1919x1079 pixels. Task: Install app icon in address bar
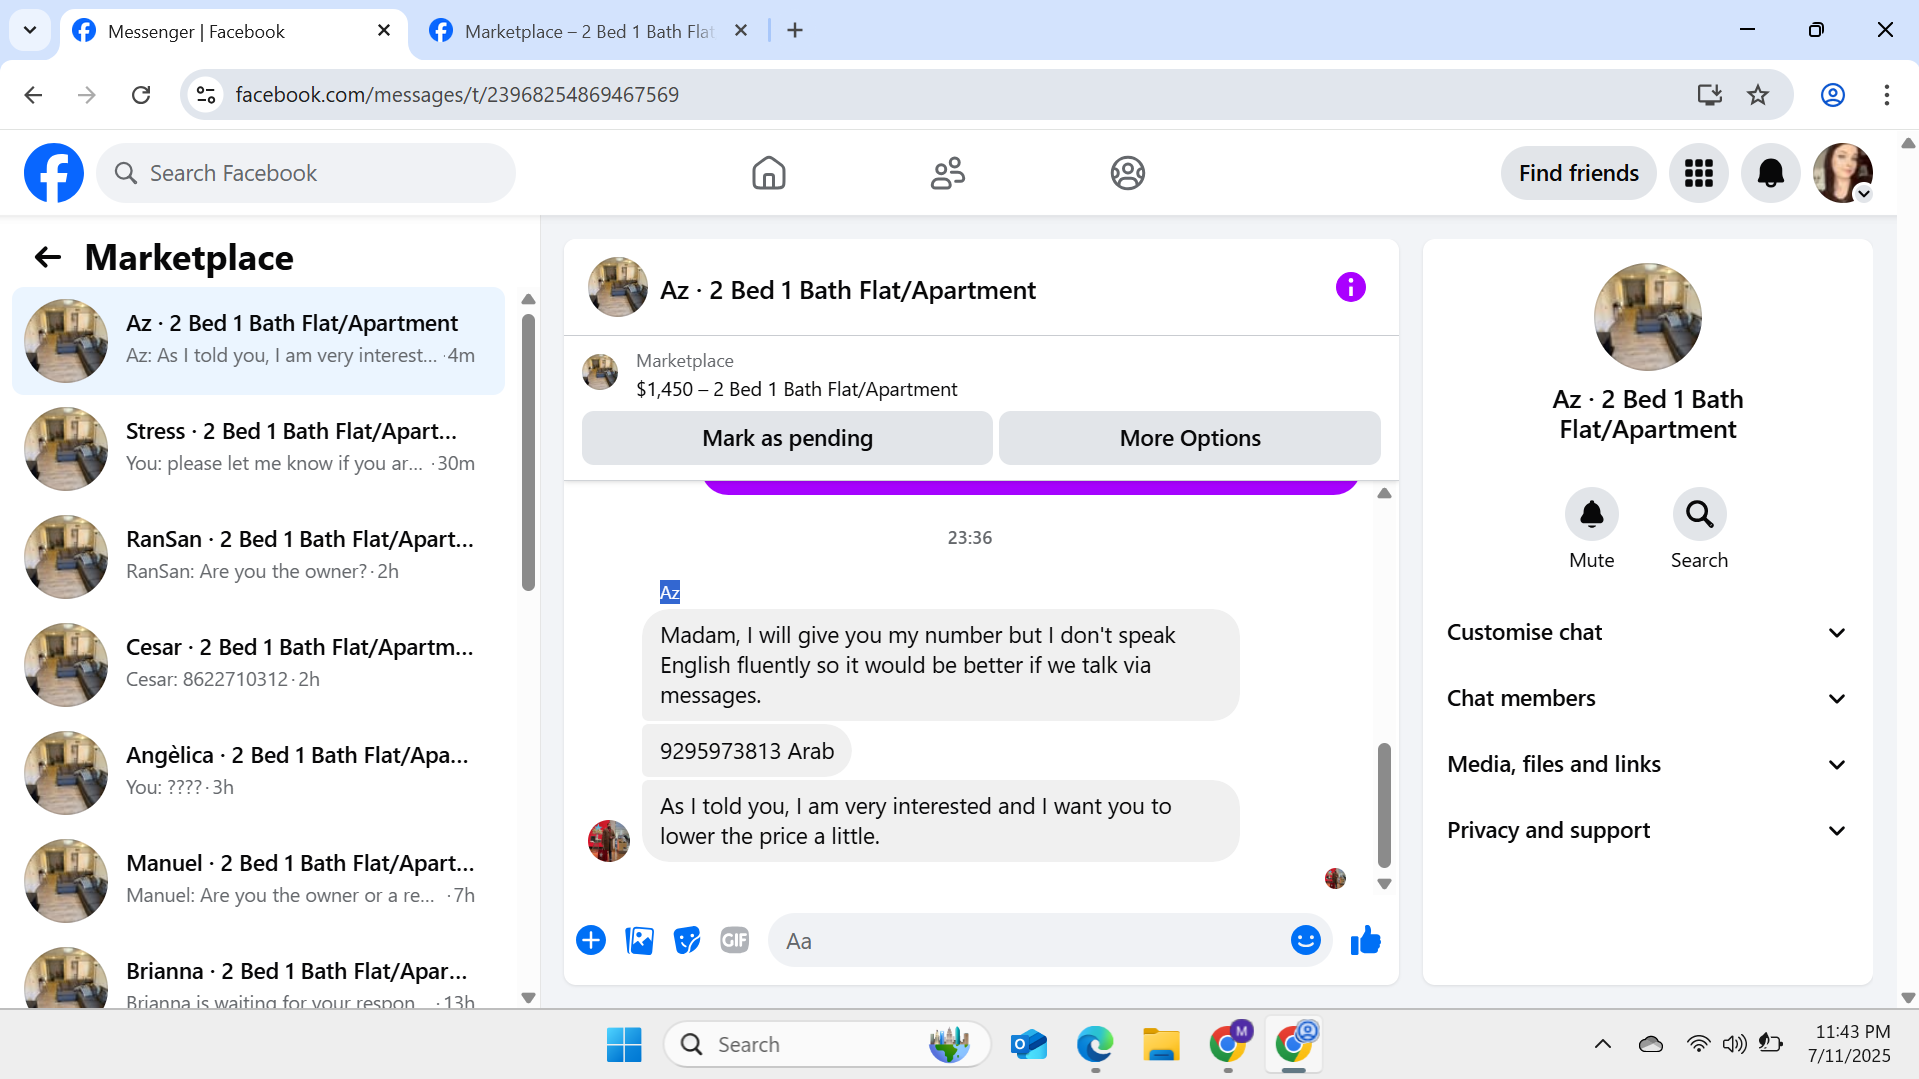pyautogui.click(x=1709, y=95)
